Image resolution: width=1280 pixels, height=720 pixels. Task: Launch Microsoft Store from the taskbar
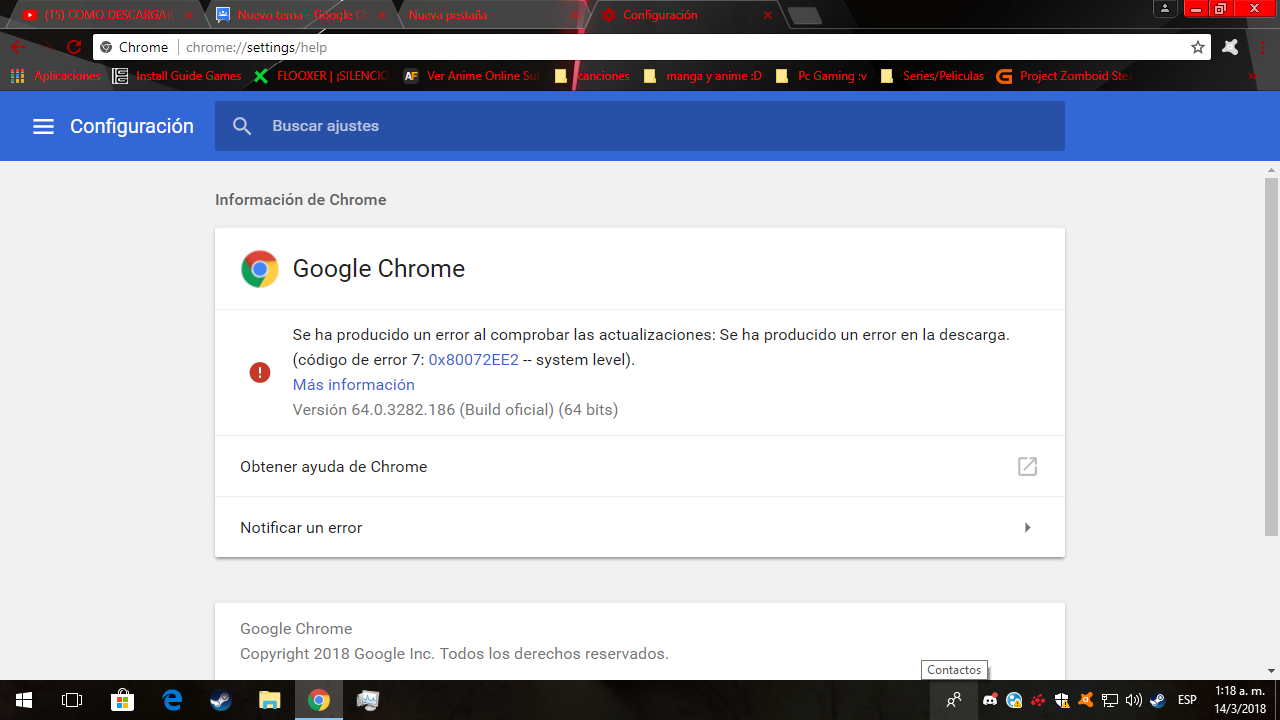click(x=122, y=700)
